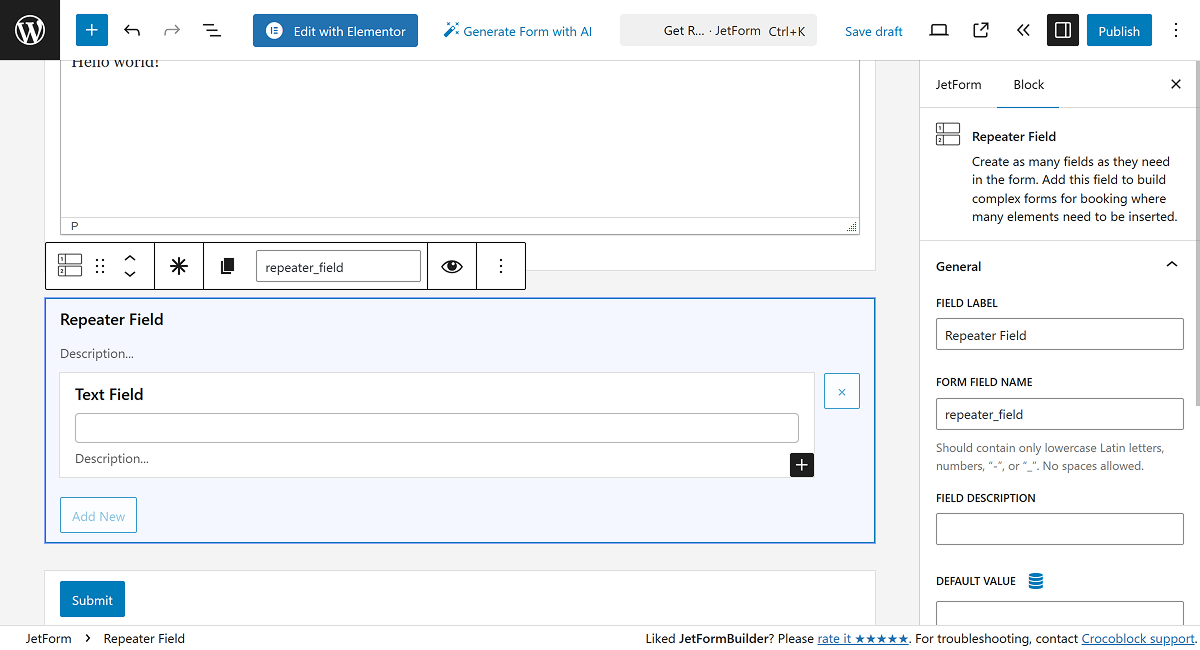Select Repeater Field in the breadcrumb

click(x=144, y=638)
